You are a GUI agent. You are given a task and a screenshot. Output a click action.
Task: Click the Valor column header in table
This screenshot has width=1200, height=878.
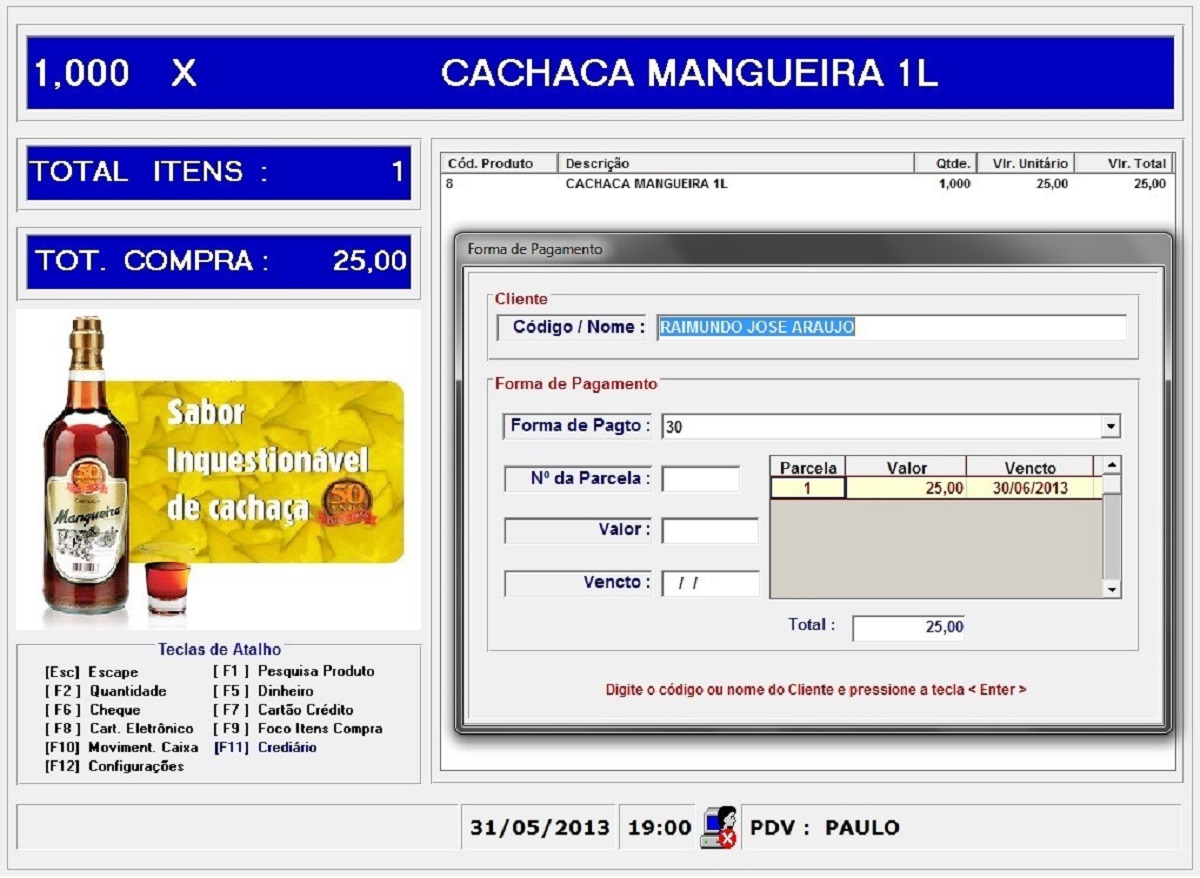click(x=906, y=467)
